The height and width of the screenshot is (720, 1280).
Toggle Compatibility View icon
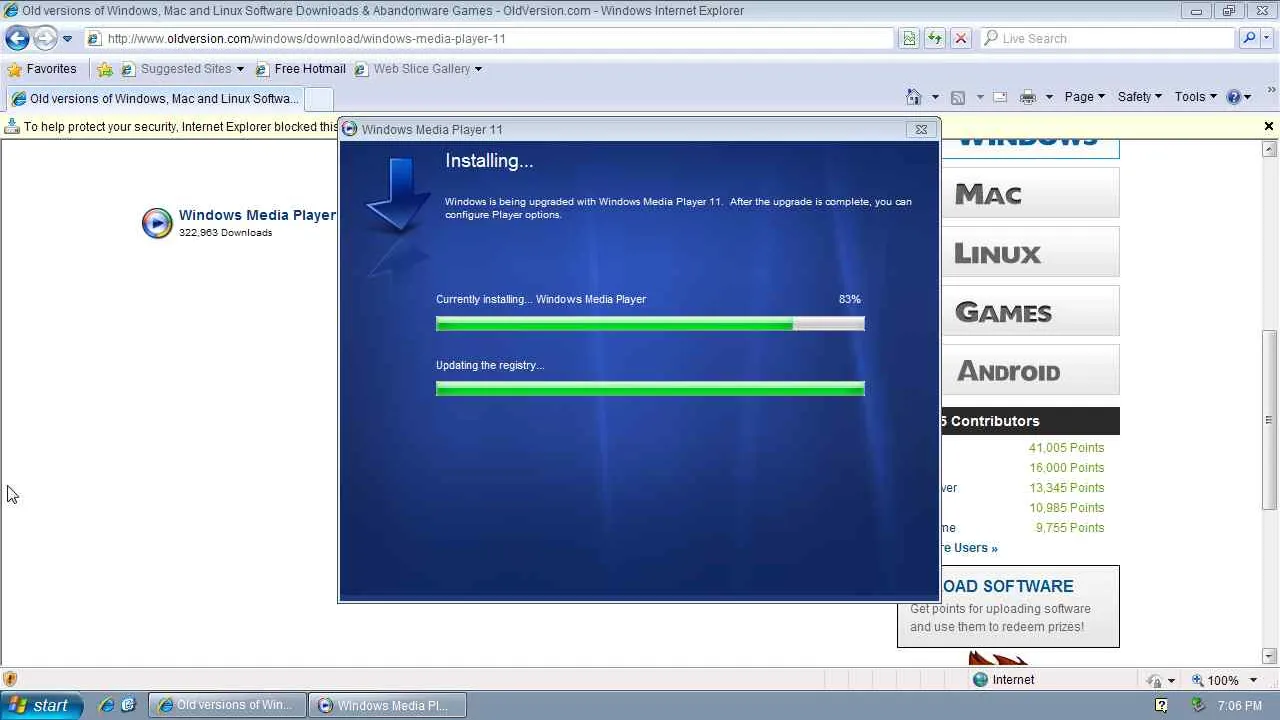tap(909, 39)
